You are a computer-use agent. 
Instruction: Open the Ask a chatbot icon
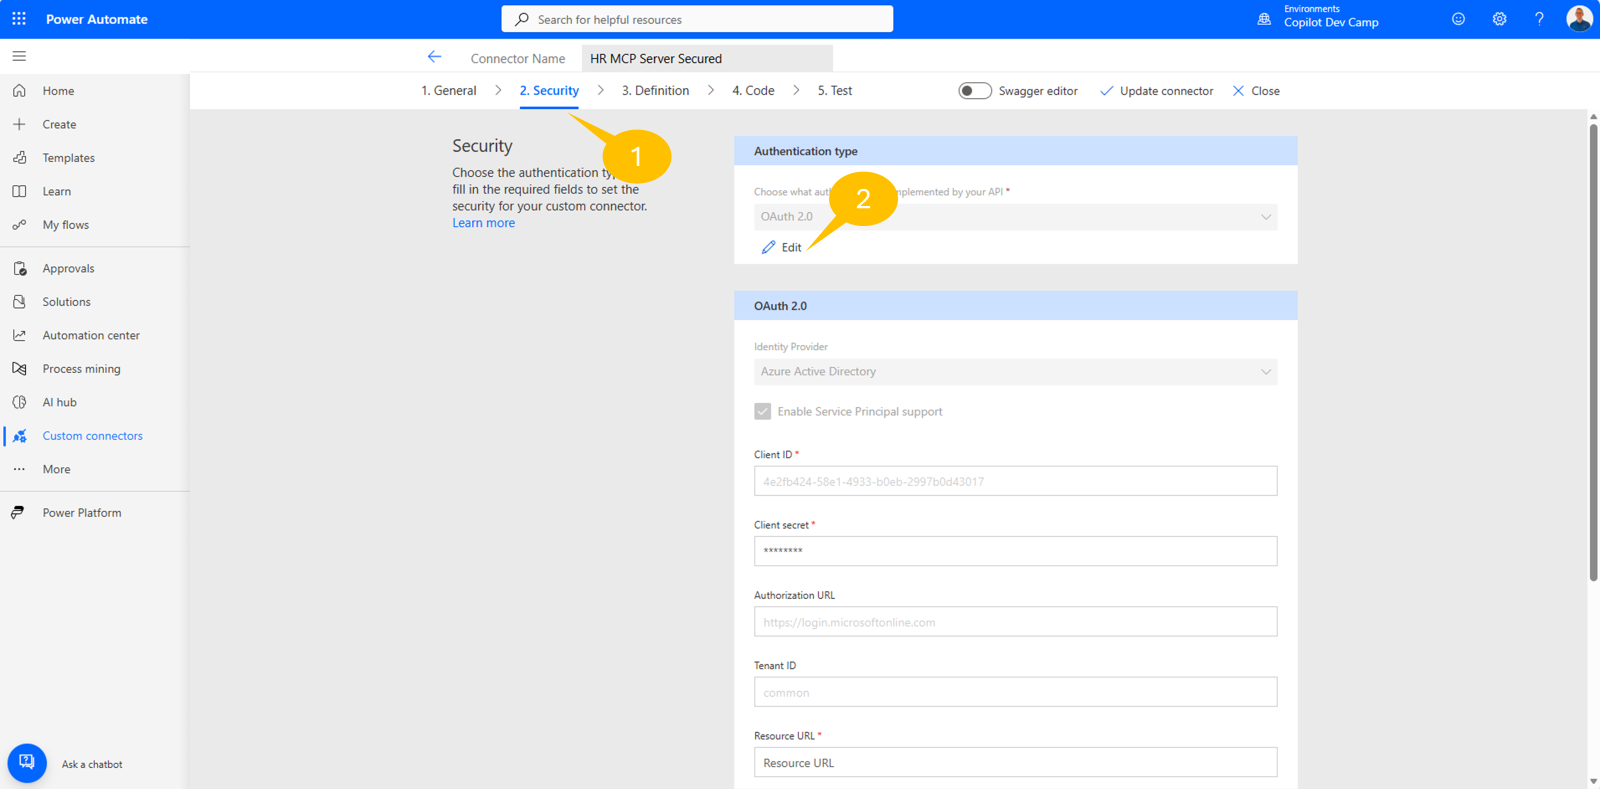(x=27, y=763)
